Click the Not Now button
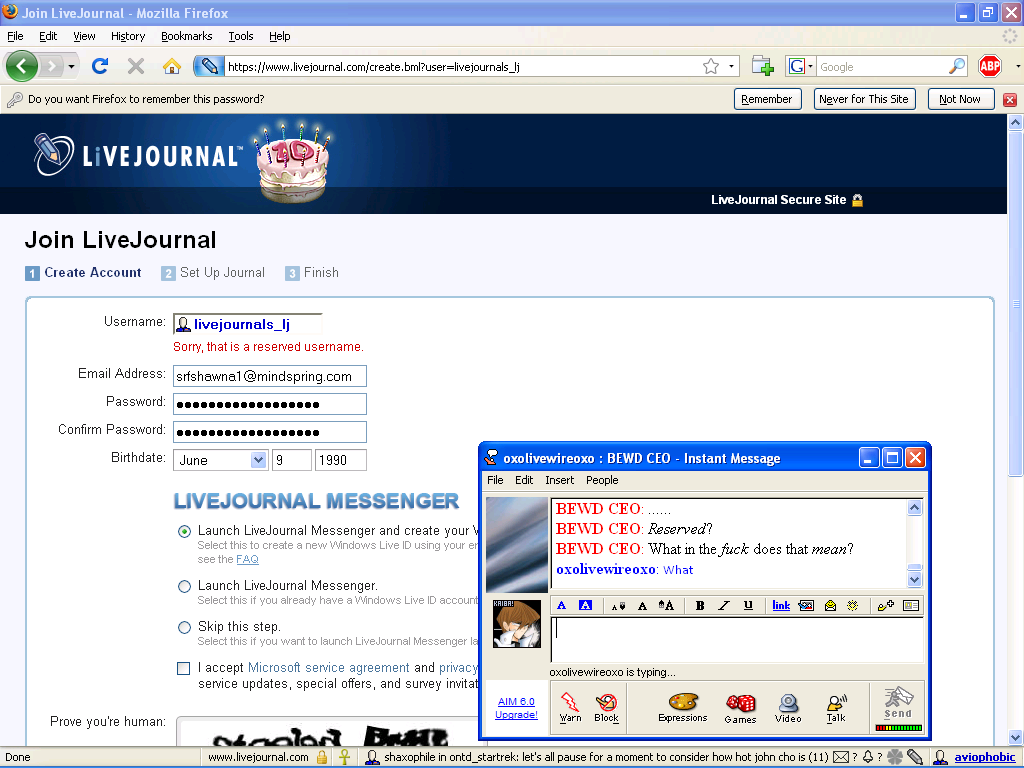1024x768 pixels. pos(960,99)
